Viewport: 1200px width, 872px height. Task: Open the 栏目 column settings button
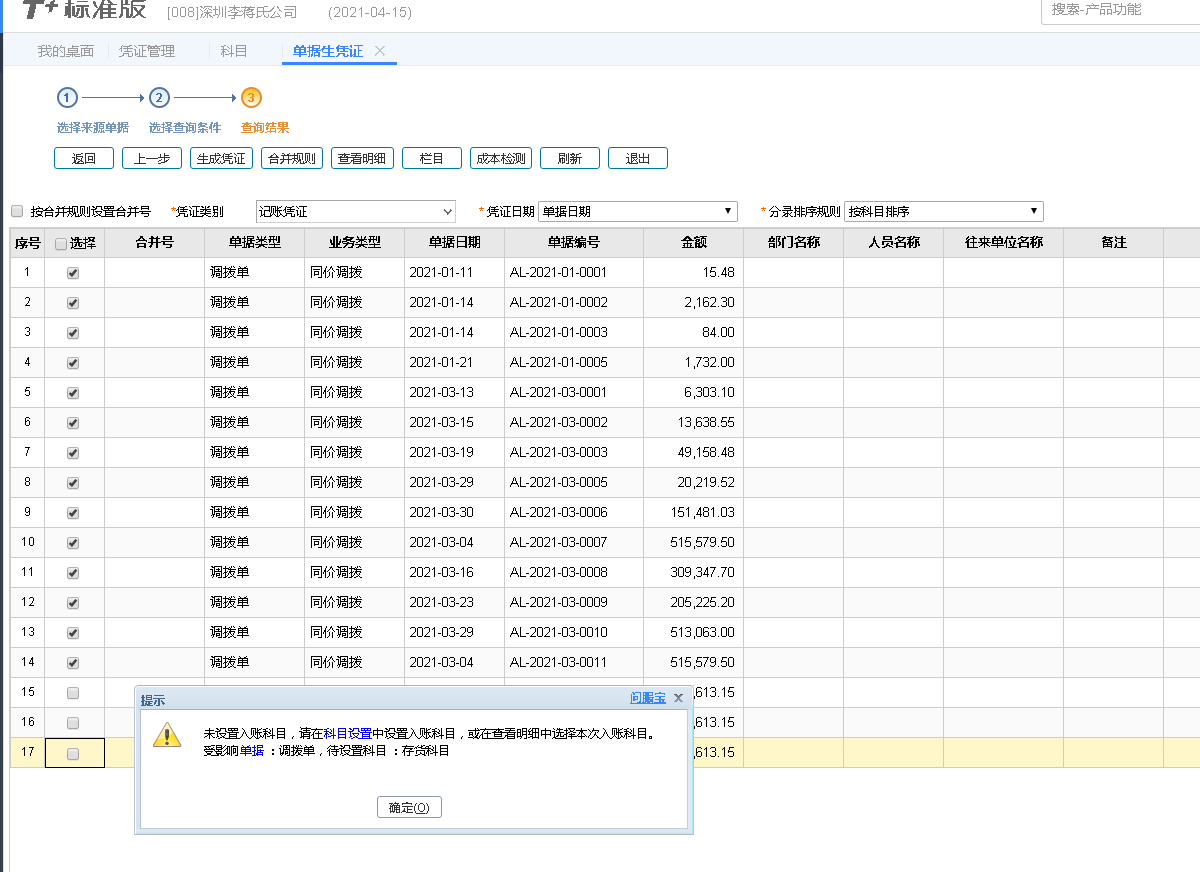(432, 158)
